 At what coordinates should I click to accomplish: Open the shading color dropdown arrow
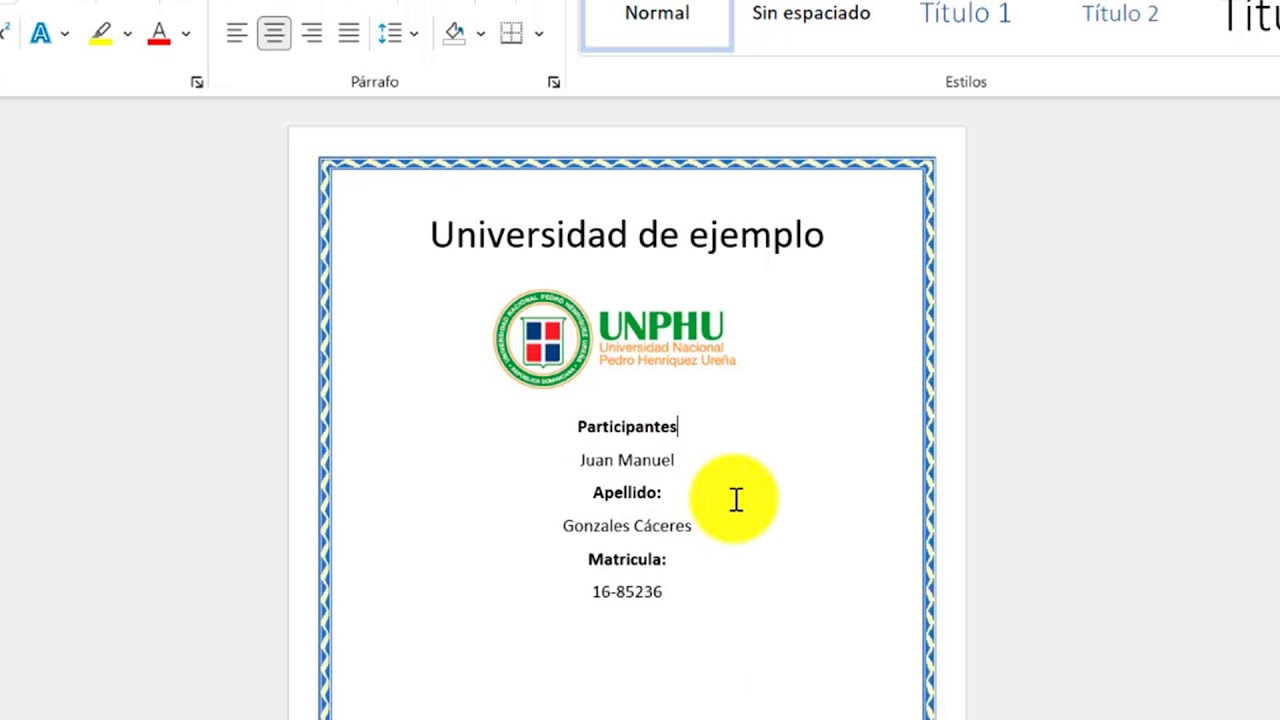pyautogui.click(x=481, y=34)
